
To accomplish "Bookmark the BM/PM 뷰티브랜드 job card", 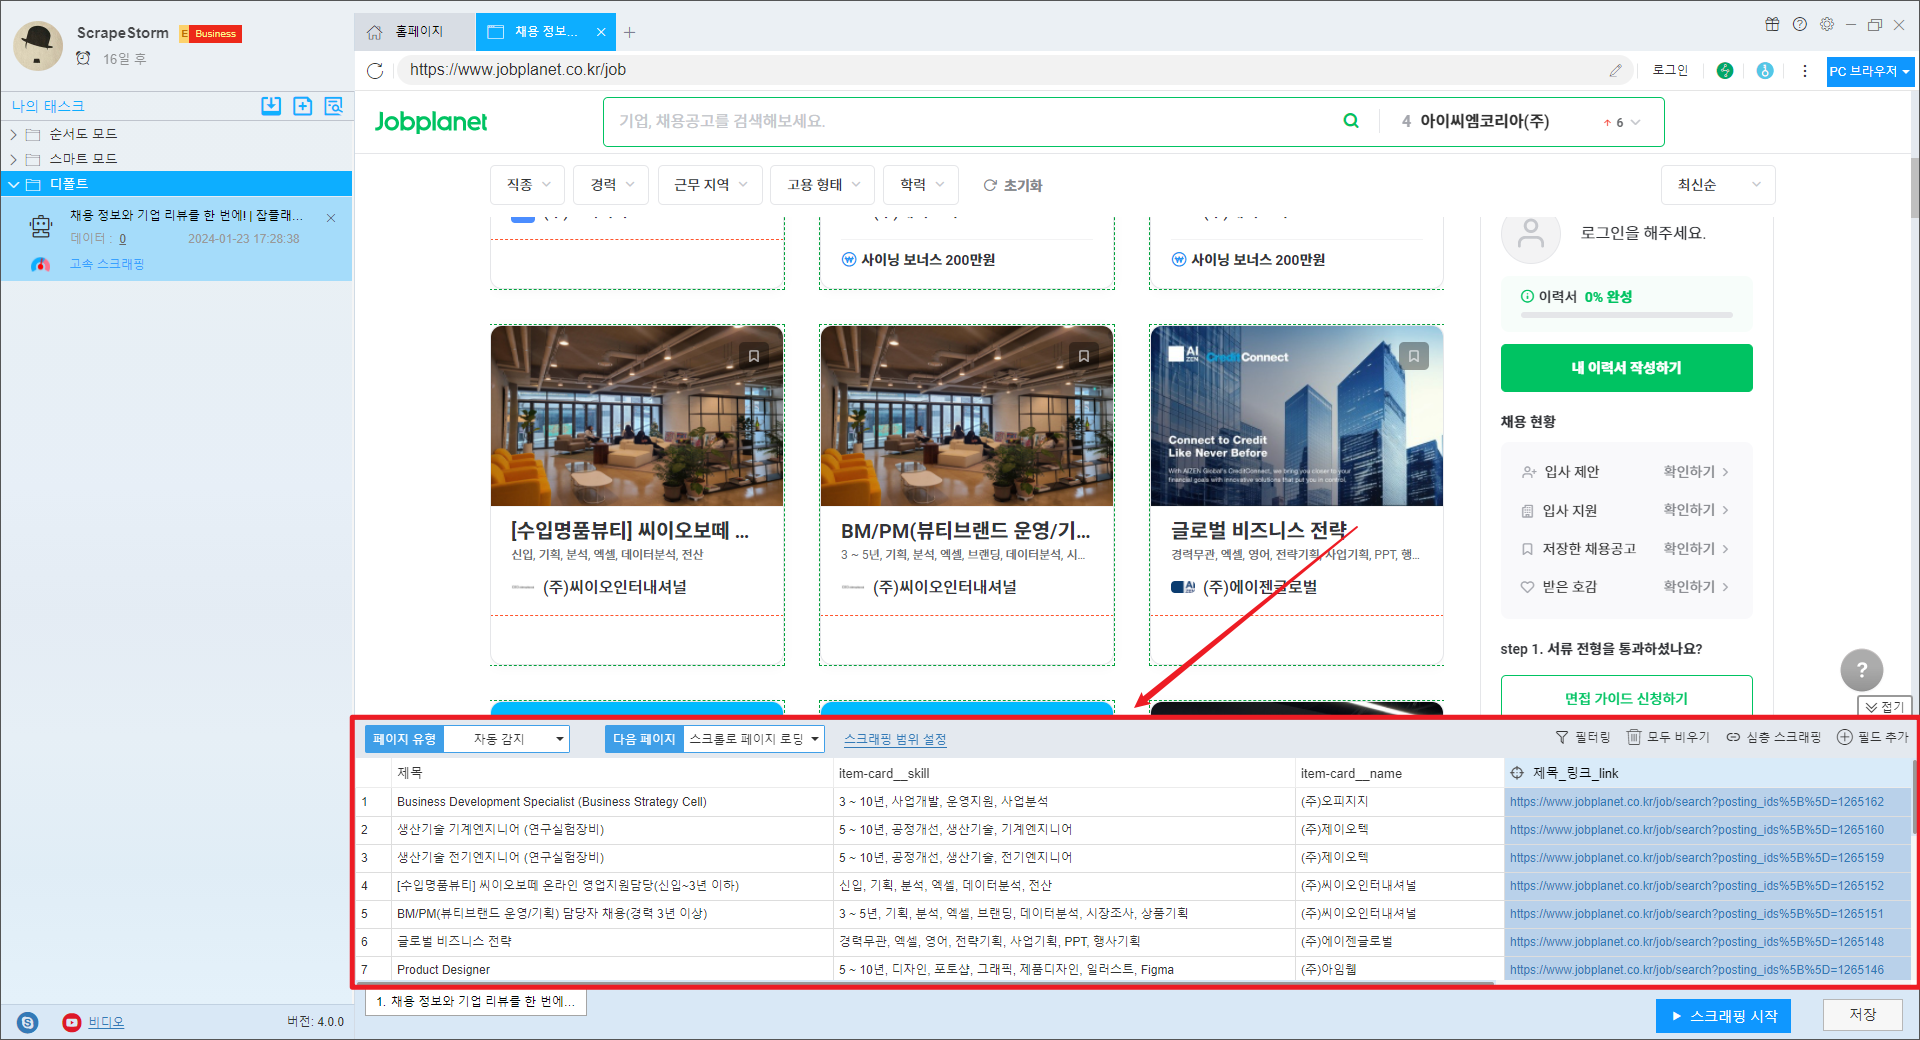I will pos(1084,356).
